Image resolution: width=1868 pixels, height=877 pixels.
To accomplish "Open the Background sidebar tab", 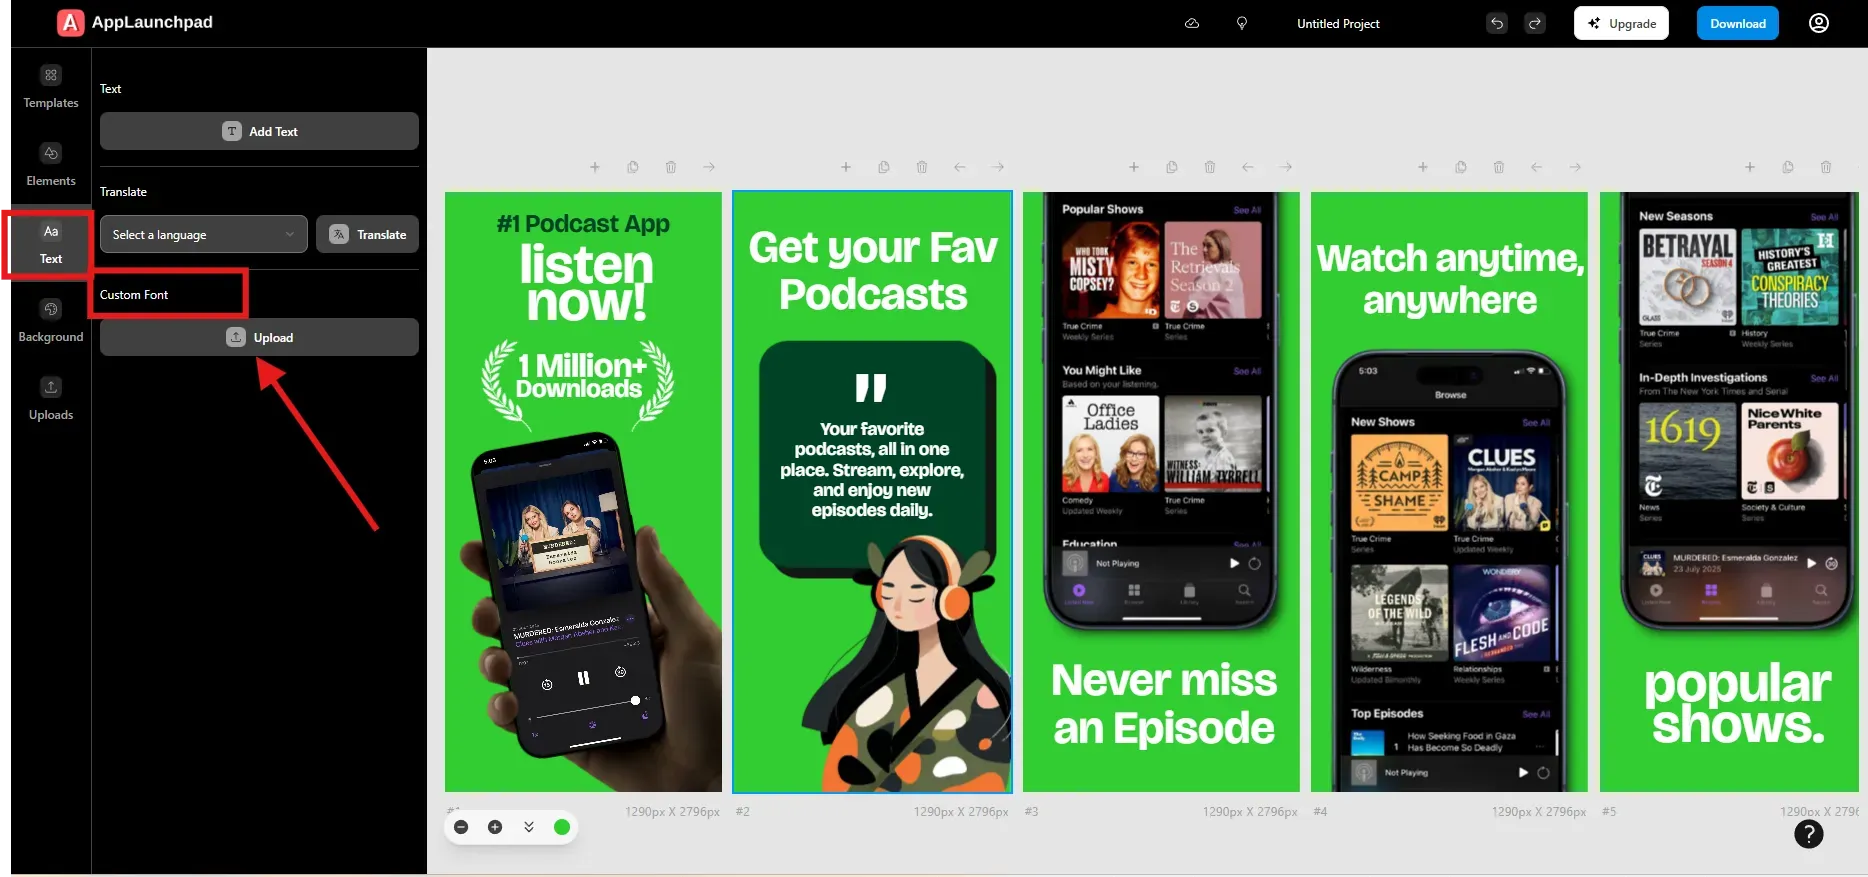I will [51, 321].
